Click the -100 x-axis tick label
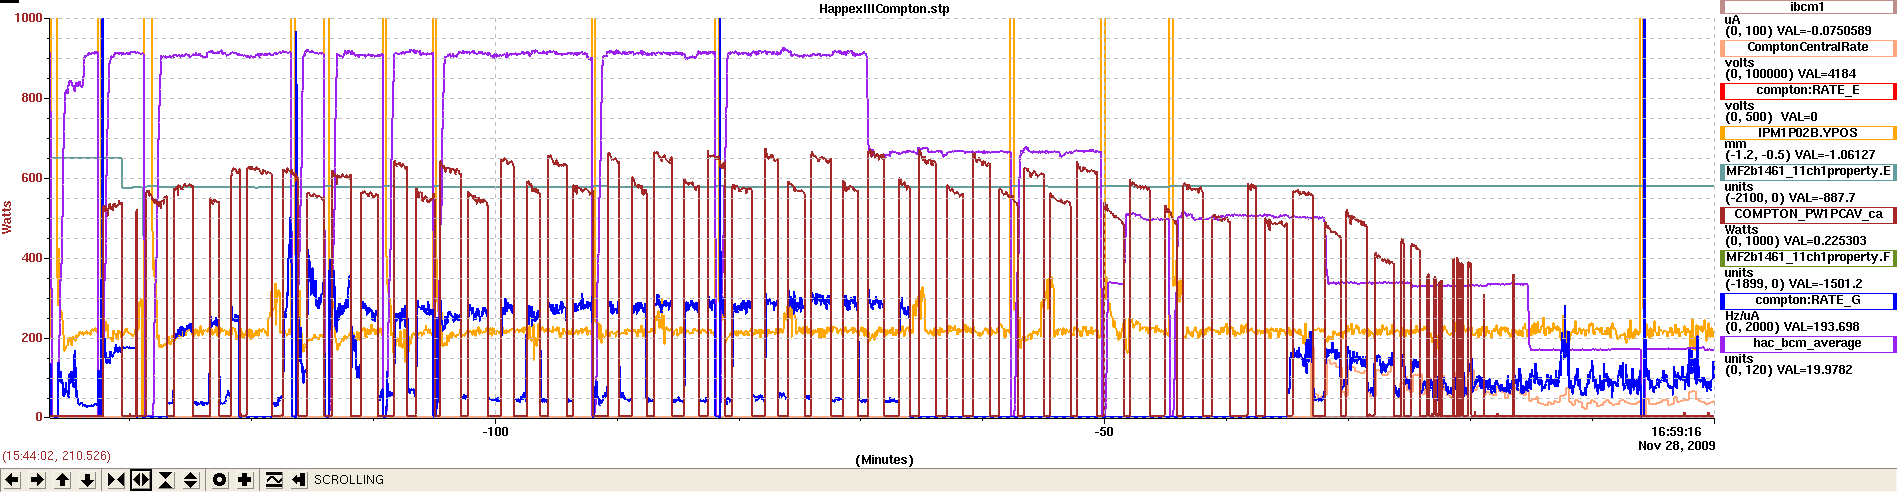Viewport: 1897px width, 492px height. [x=495, y=432]
